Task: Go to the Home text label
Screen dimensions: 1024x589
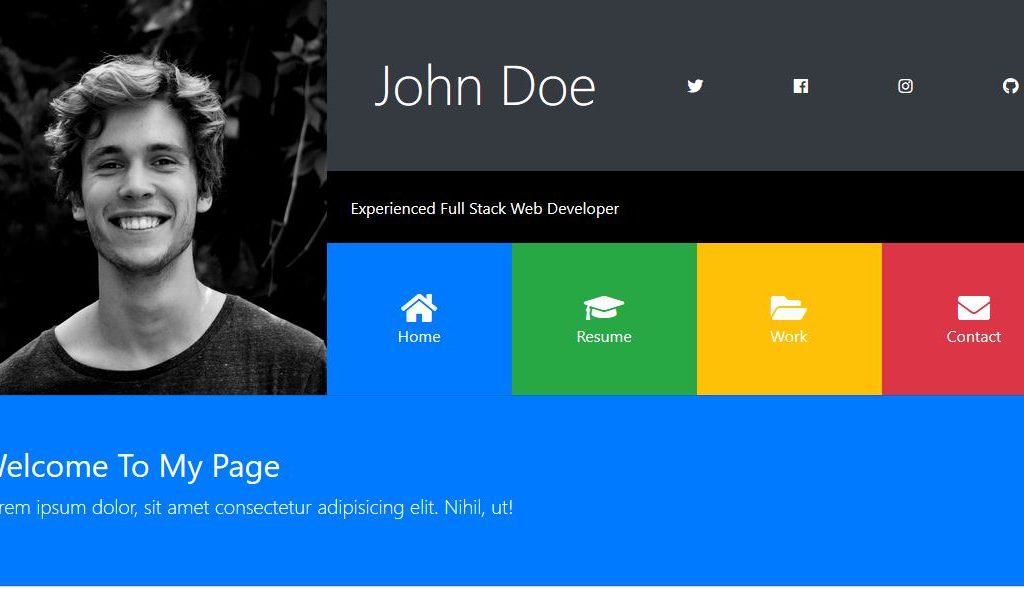Action: point(419,337)
